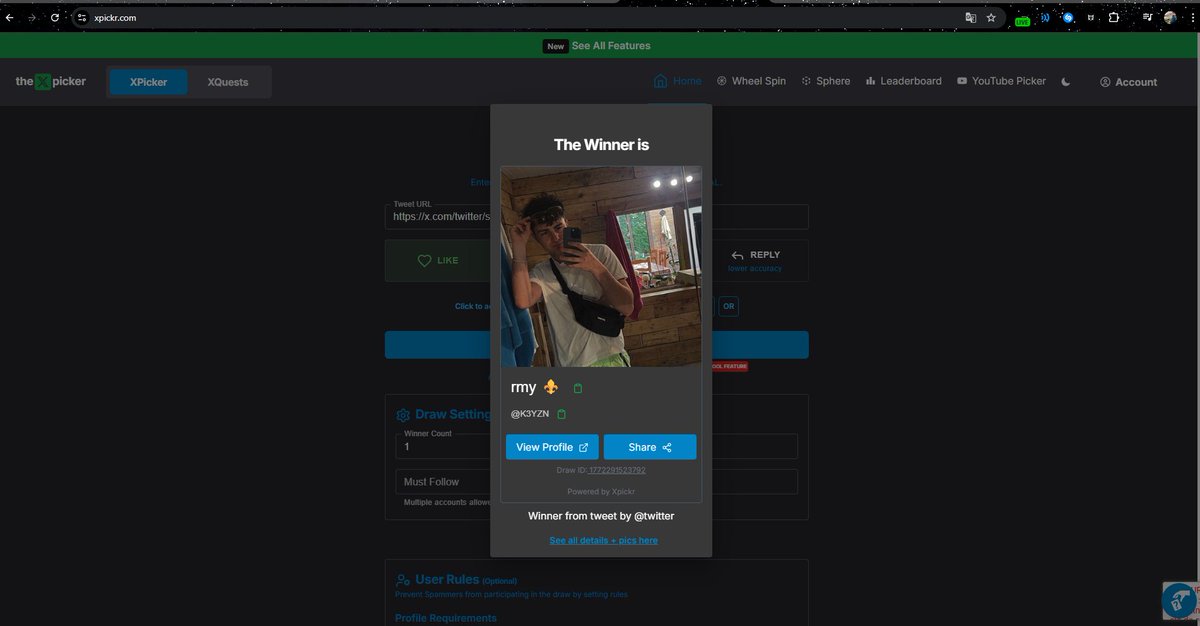Click the blue sound-wave extension icon
The width and height of the screenshot is (1200, 626).
(1045, 18)
